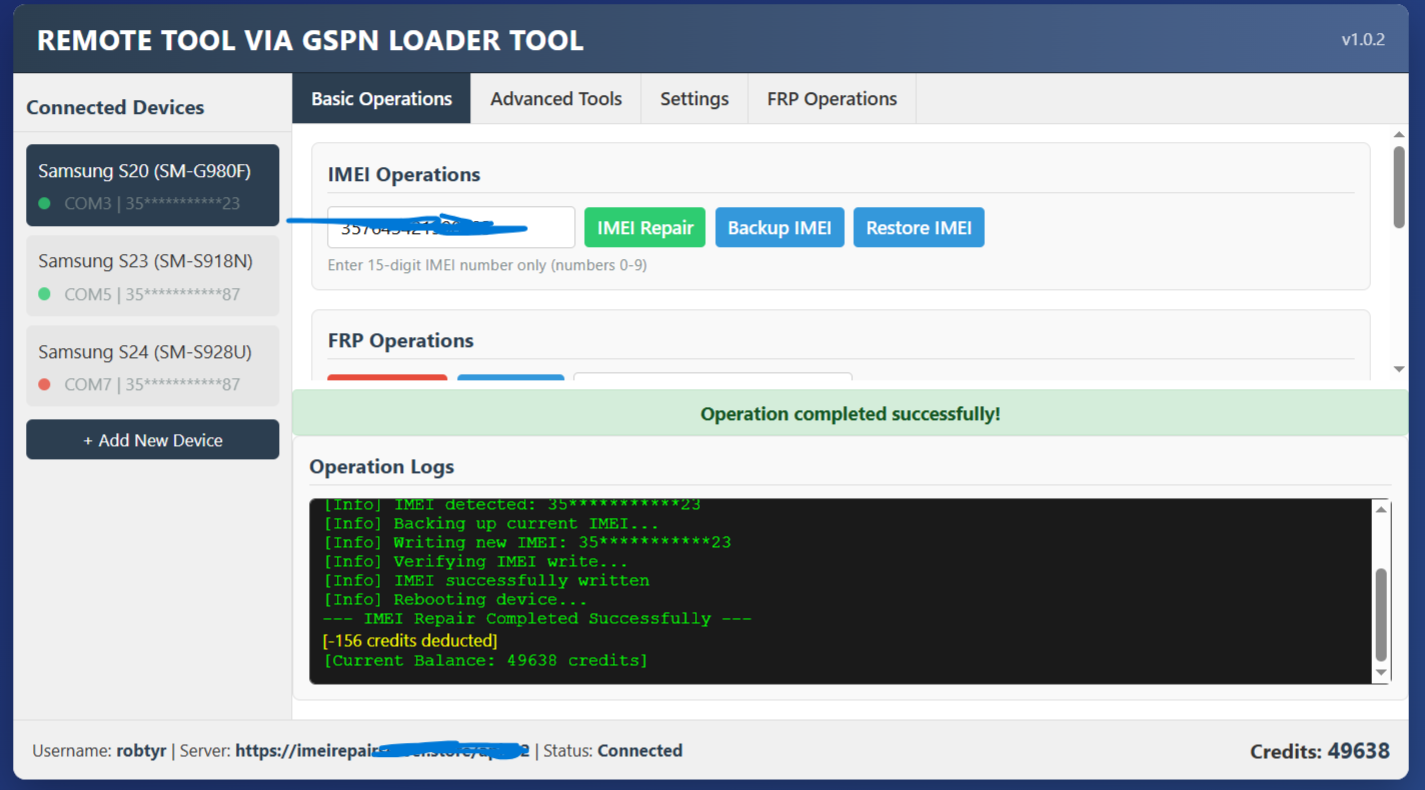Go to the FRP Operations tab
This screenshot has width=1425, height=790.
pyautogui.click(x=831, y=99)
